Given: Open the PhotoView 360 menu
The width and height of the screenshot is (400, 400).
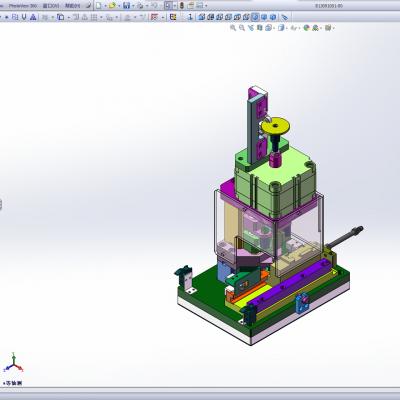Looking at the screenshot, I should [x=23, y=6].
